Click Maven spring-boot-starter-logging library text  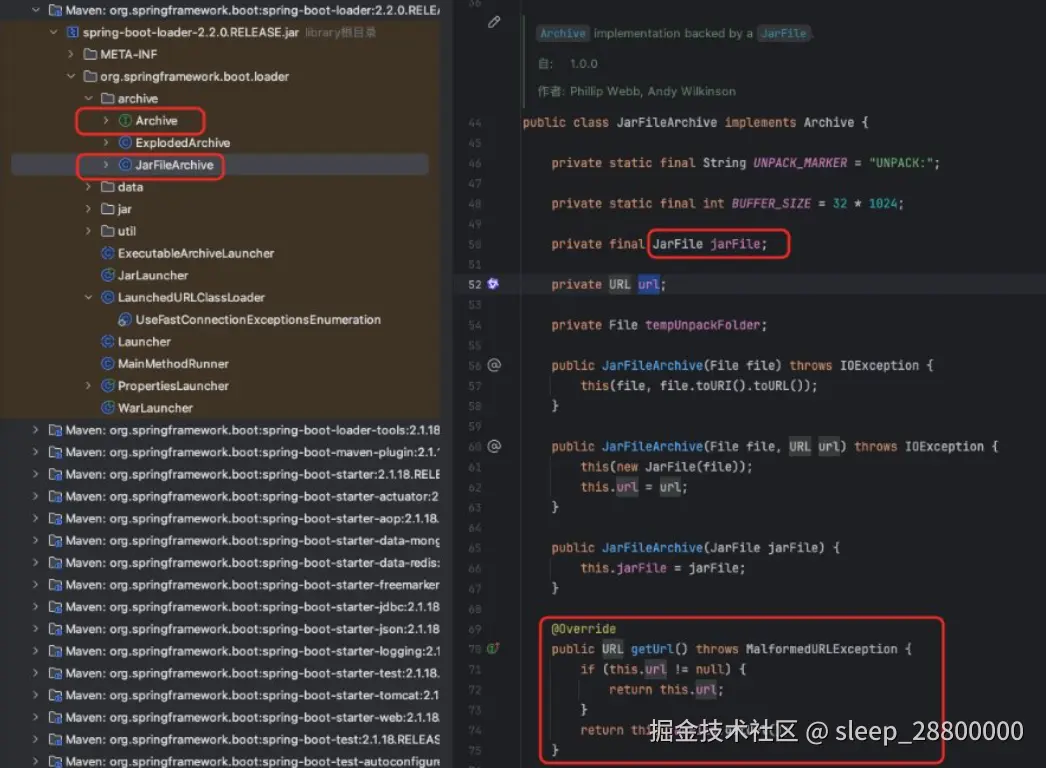[252, 651]
